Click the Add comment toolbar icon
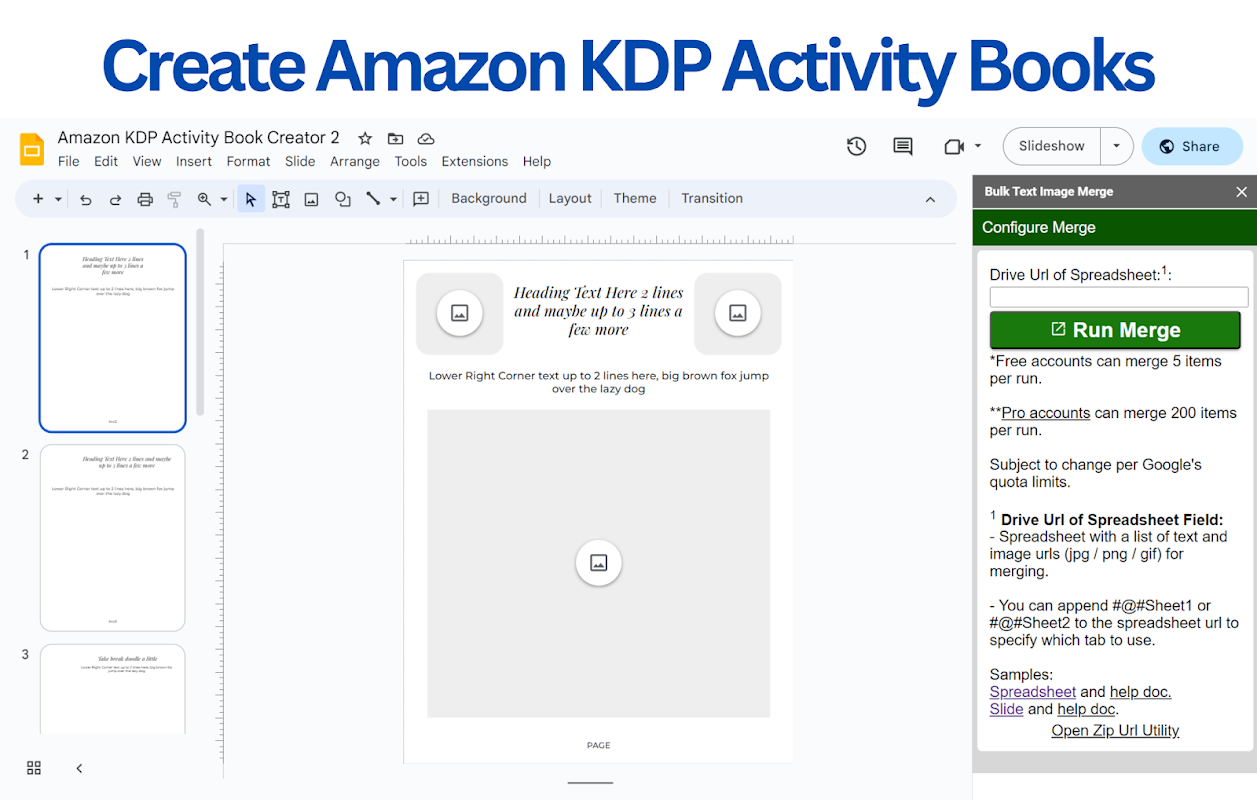Viewport: 1257px width, 800px height. 421,199
